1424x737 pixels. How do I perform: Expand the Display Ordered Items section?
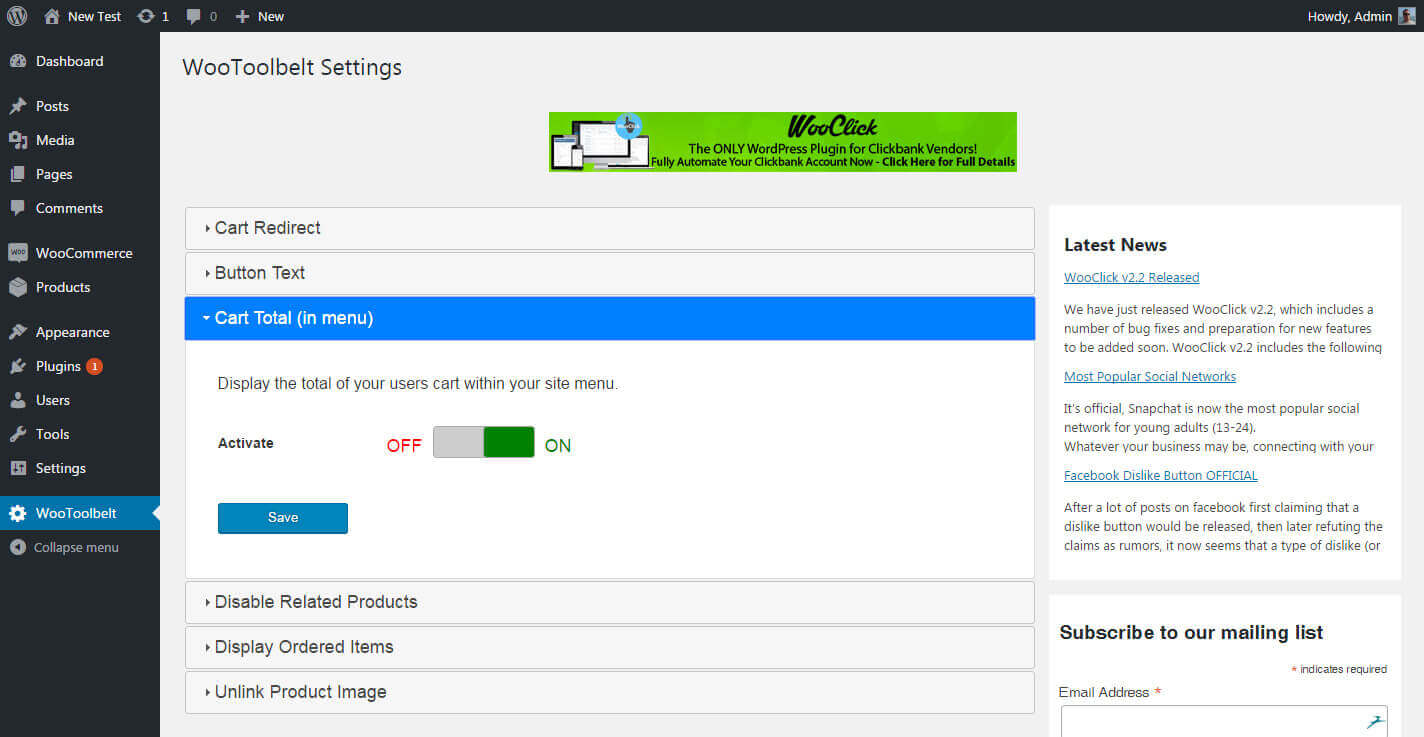(x=610, y=647)
